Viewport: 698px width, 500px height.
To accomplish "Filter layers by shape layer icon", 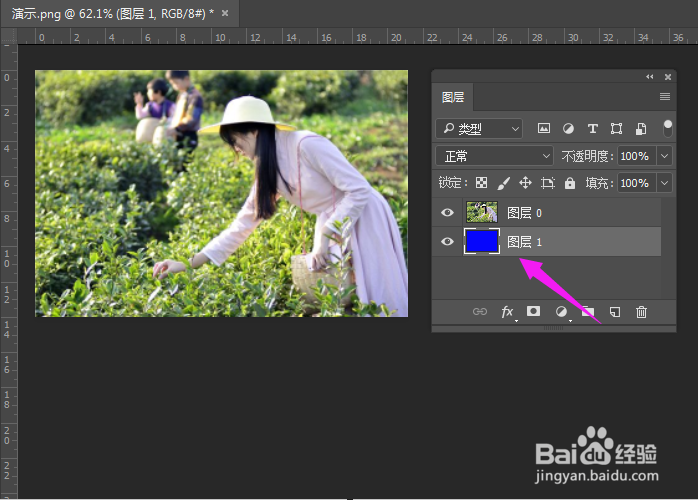I will tap(617, 129).
